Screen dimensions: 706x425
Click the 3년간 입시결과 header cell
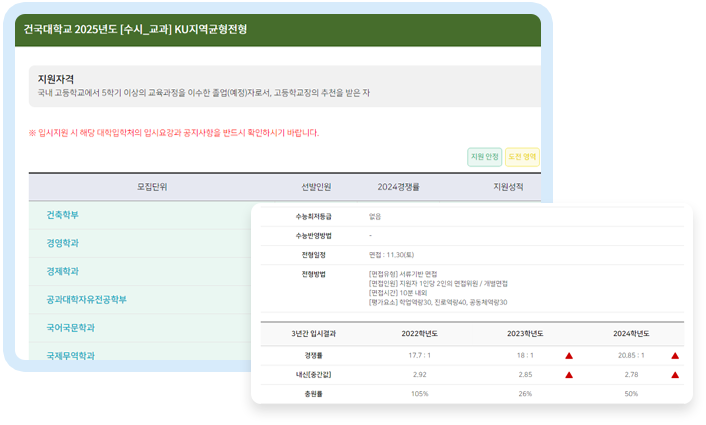[x=313, y=334]
